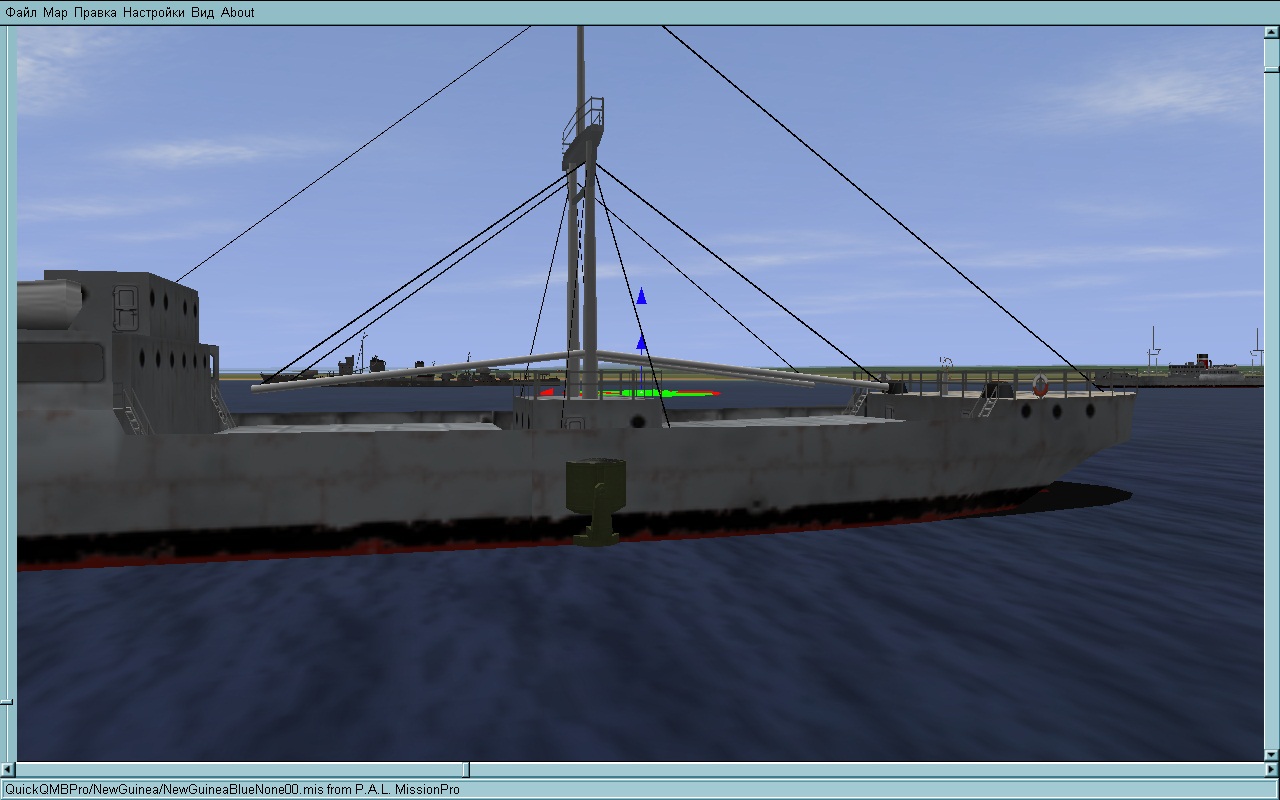Click the vertical scrollbar up arrow

pos(1271,32)
